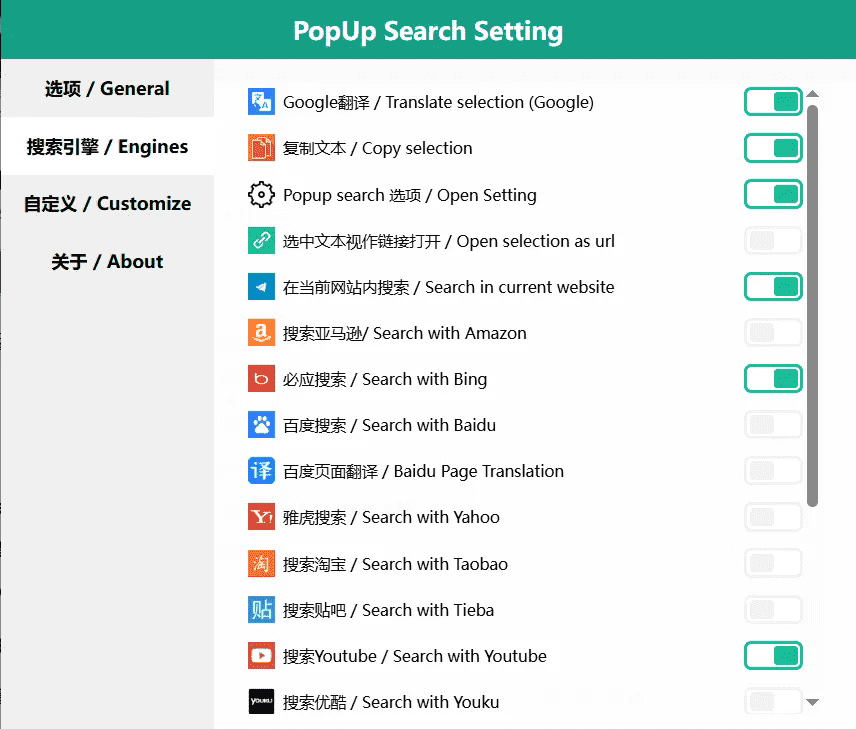
Task: Click the red Bing icon
Action: [261, 379]
